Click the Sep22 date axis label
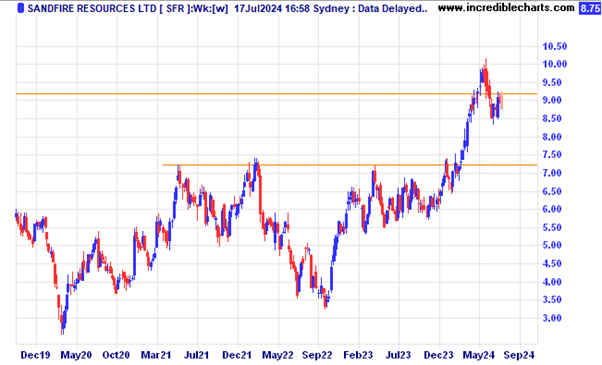The height and width of the screenshot is (365, 602). (x=317, y=355)
